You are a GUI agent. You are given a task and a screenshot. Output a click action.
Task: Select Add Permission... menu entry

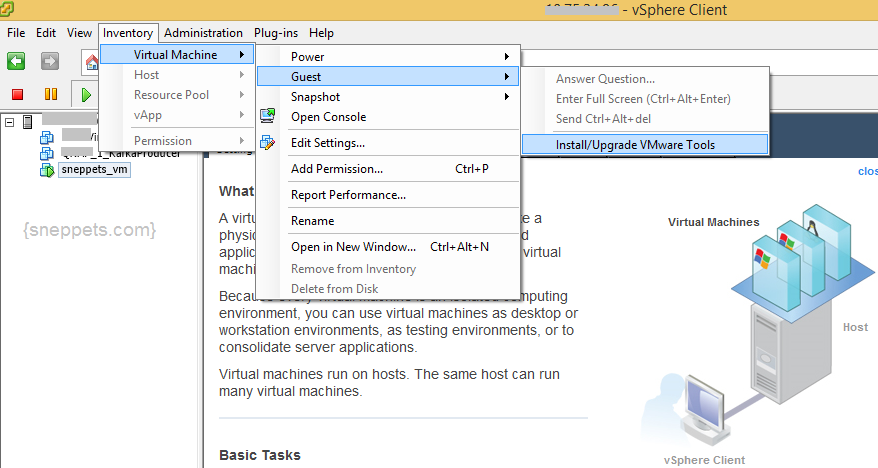click(x=388, y=169)
